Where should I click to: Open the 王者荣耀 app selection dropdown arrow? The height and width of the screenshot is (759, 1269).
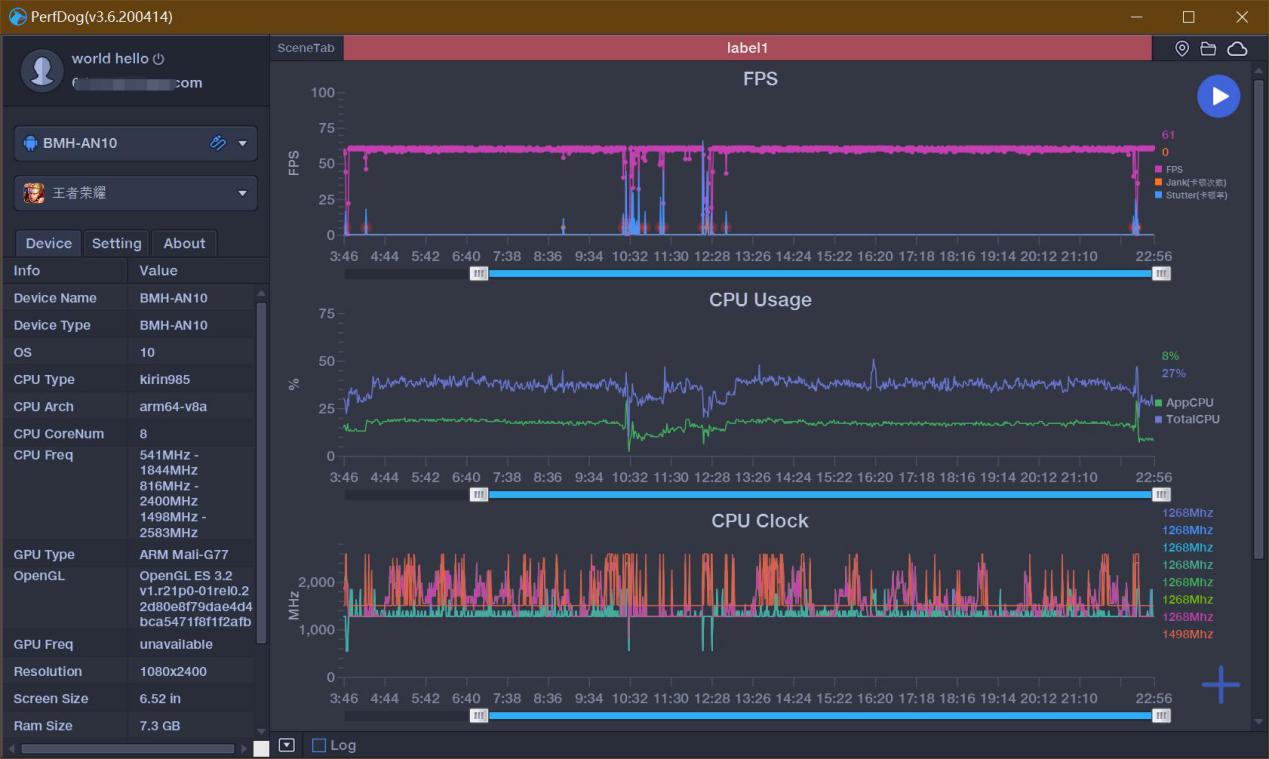pos(242,193)
